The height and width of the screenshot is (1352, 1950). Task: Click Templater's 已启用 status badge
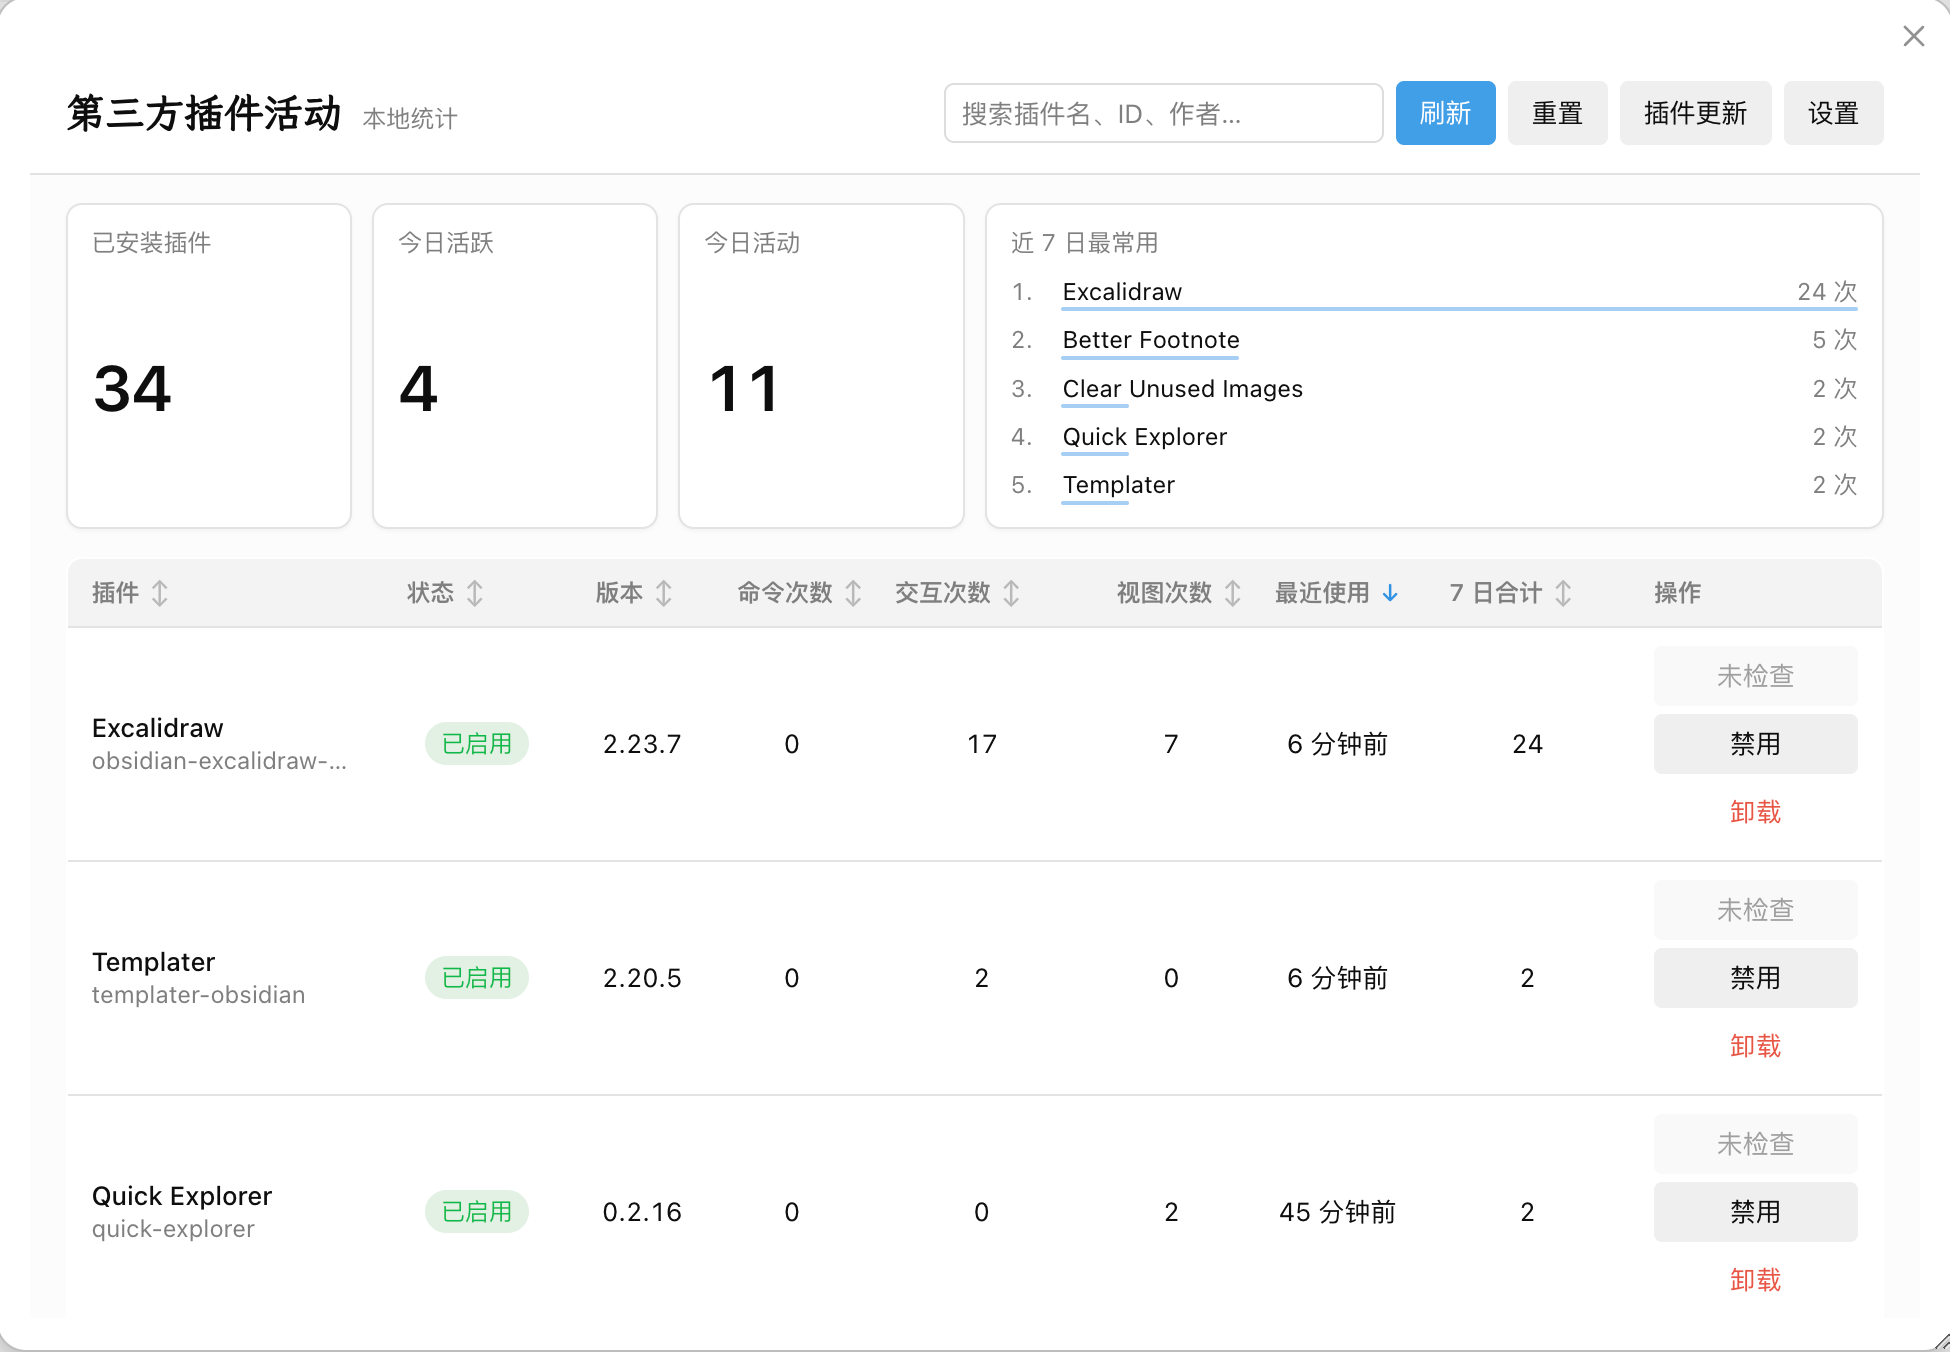click(x=477, y=978)
